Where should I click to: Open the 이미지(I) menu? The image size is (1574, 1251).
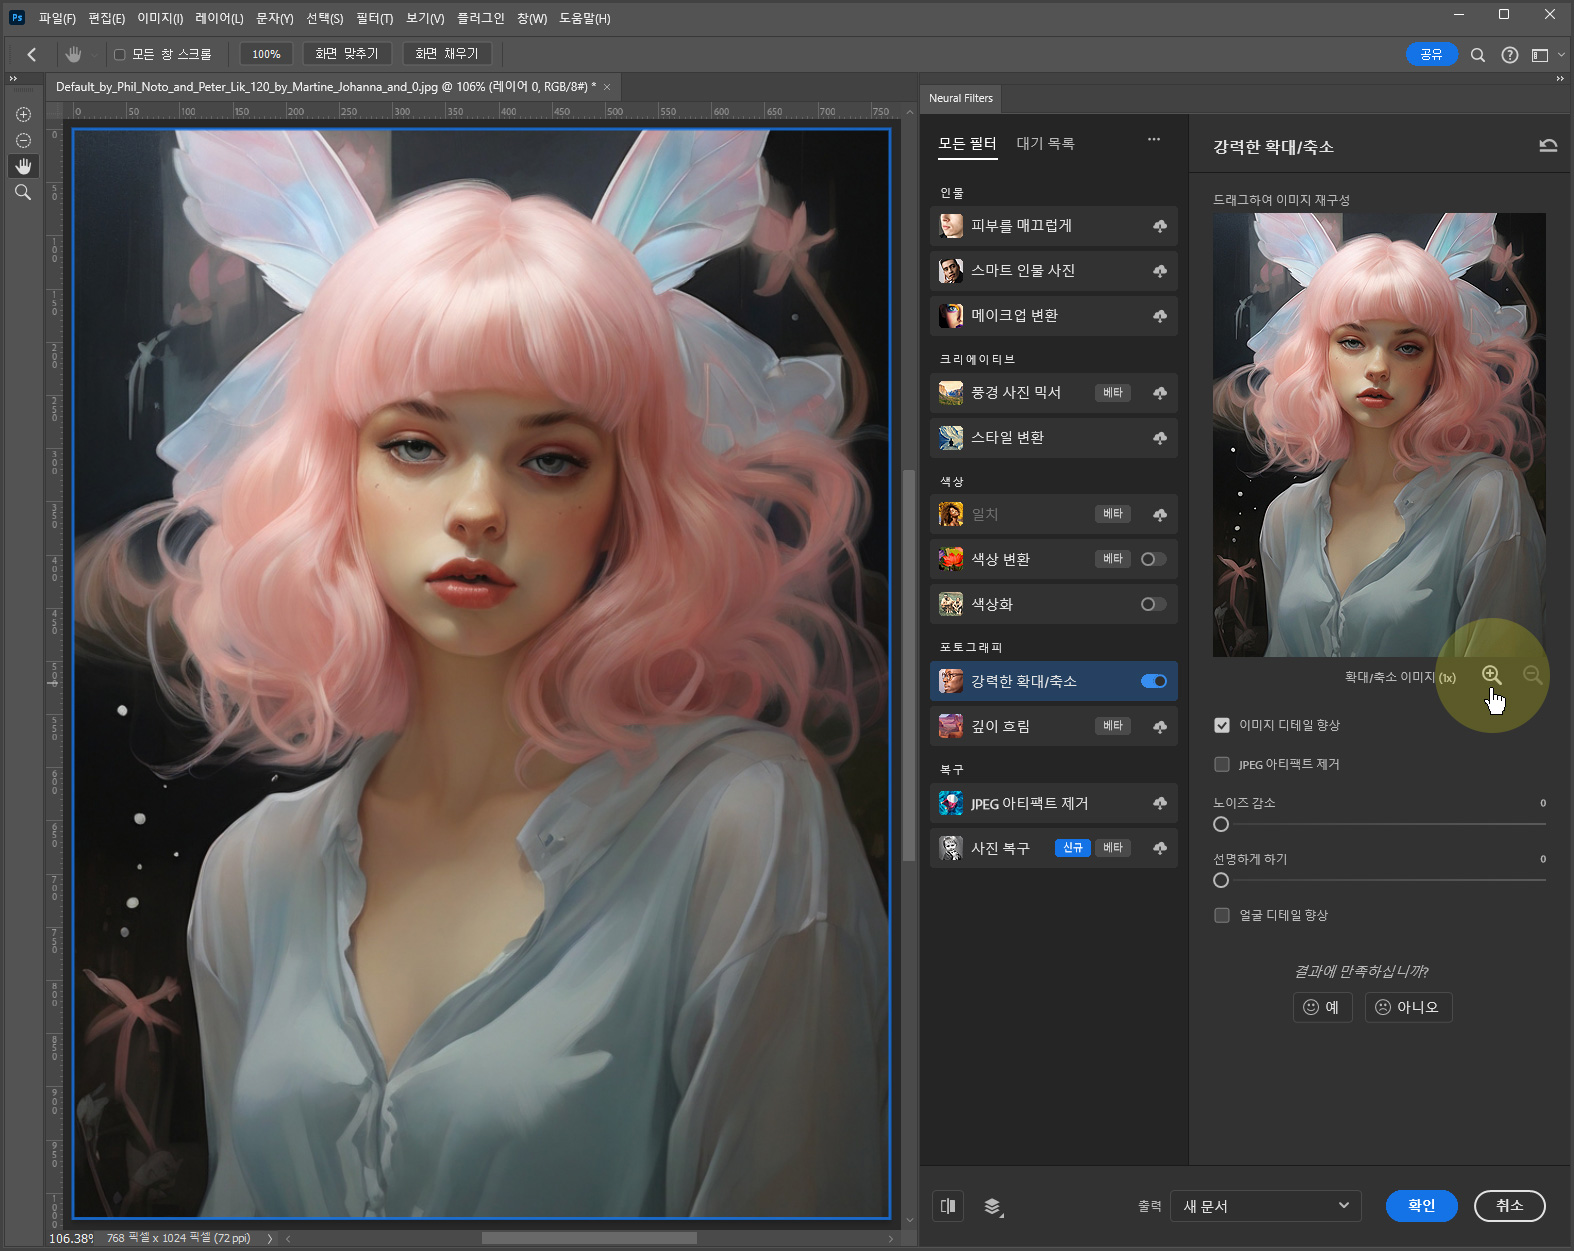tap(160, 18)
